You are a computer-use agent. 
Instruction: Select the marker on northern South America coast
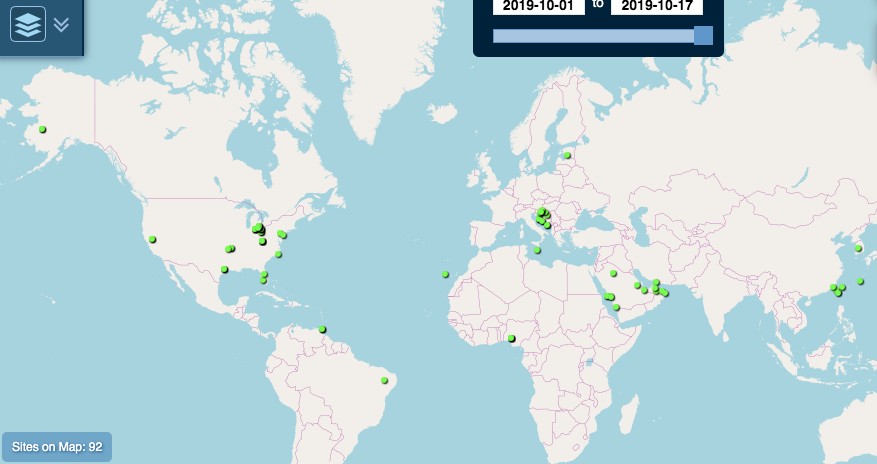pyautogui.click(x=322, y=329)
